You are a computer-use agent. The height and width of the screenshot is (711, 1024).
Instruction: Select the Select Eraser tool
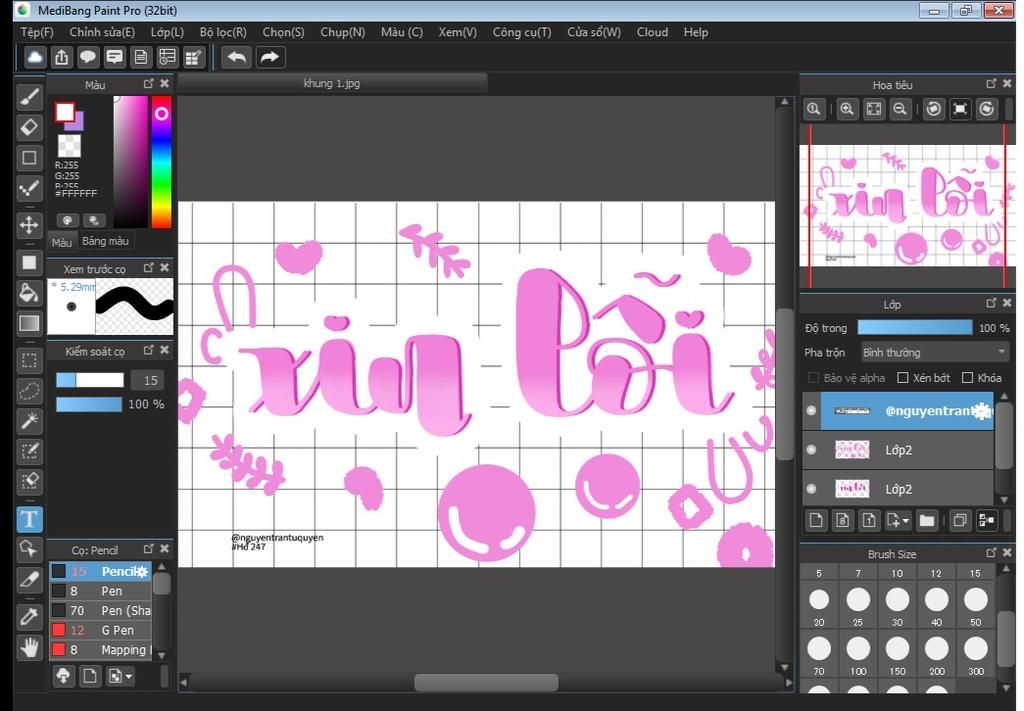click(x=29, y=482)
